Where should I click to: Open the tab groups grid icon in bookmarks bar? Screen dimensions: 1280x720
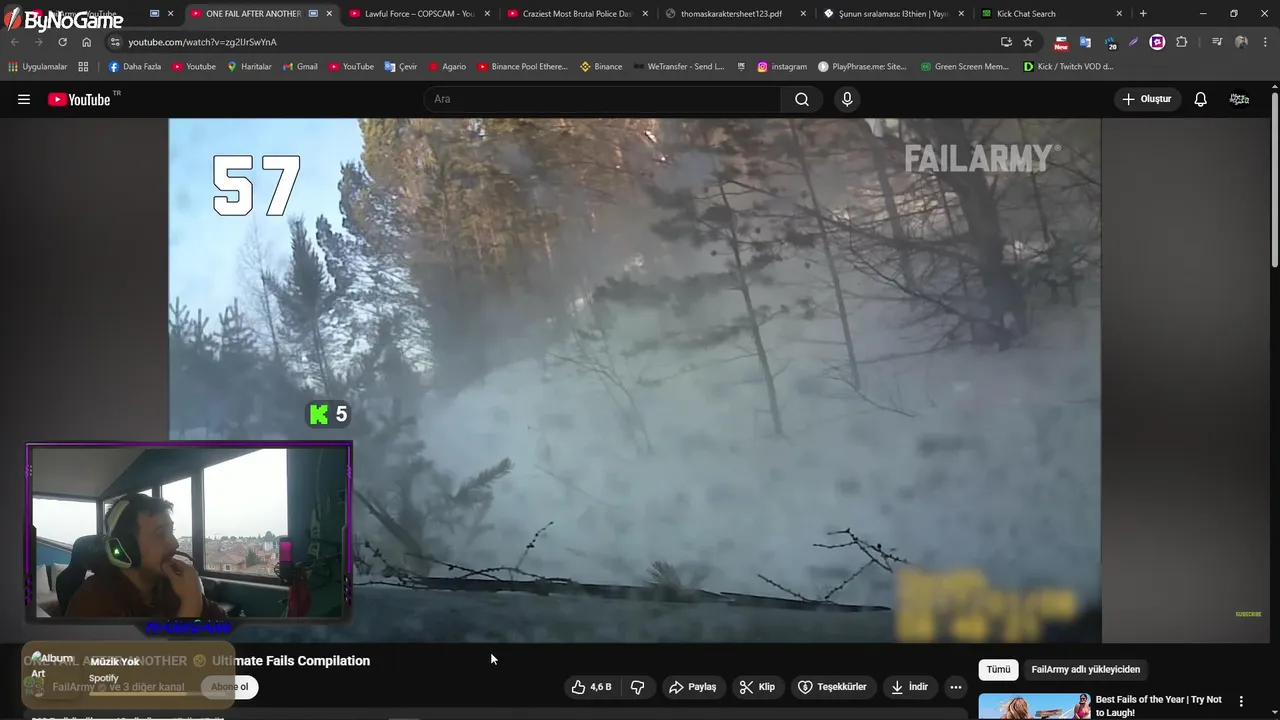pyautogui.click(x=83, y=67)
